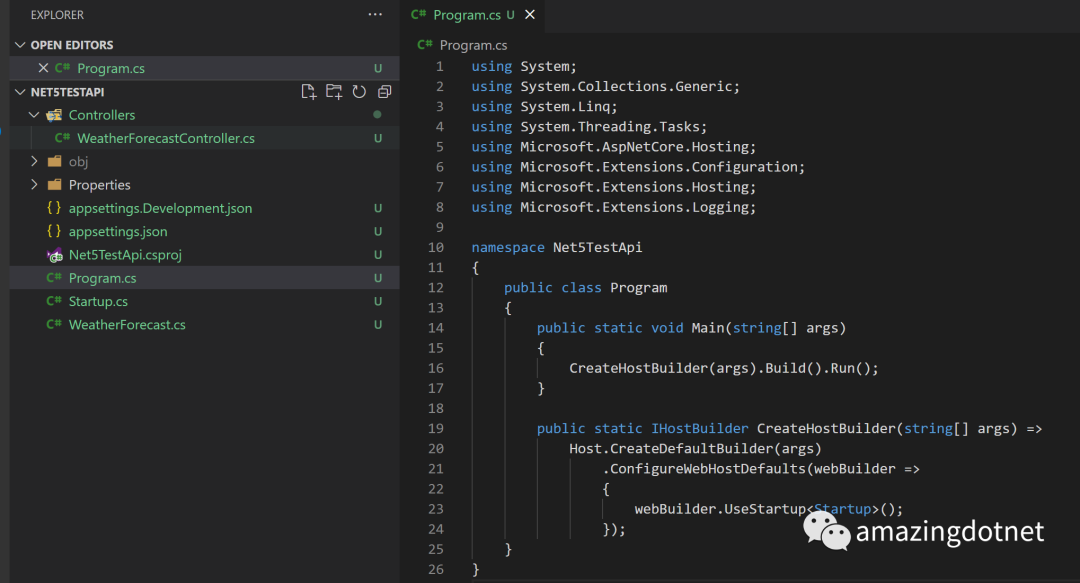
Task: Open appsettings.json file
Action: (x=118, y=232)
